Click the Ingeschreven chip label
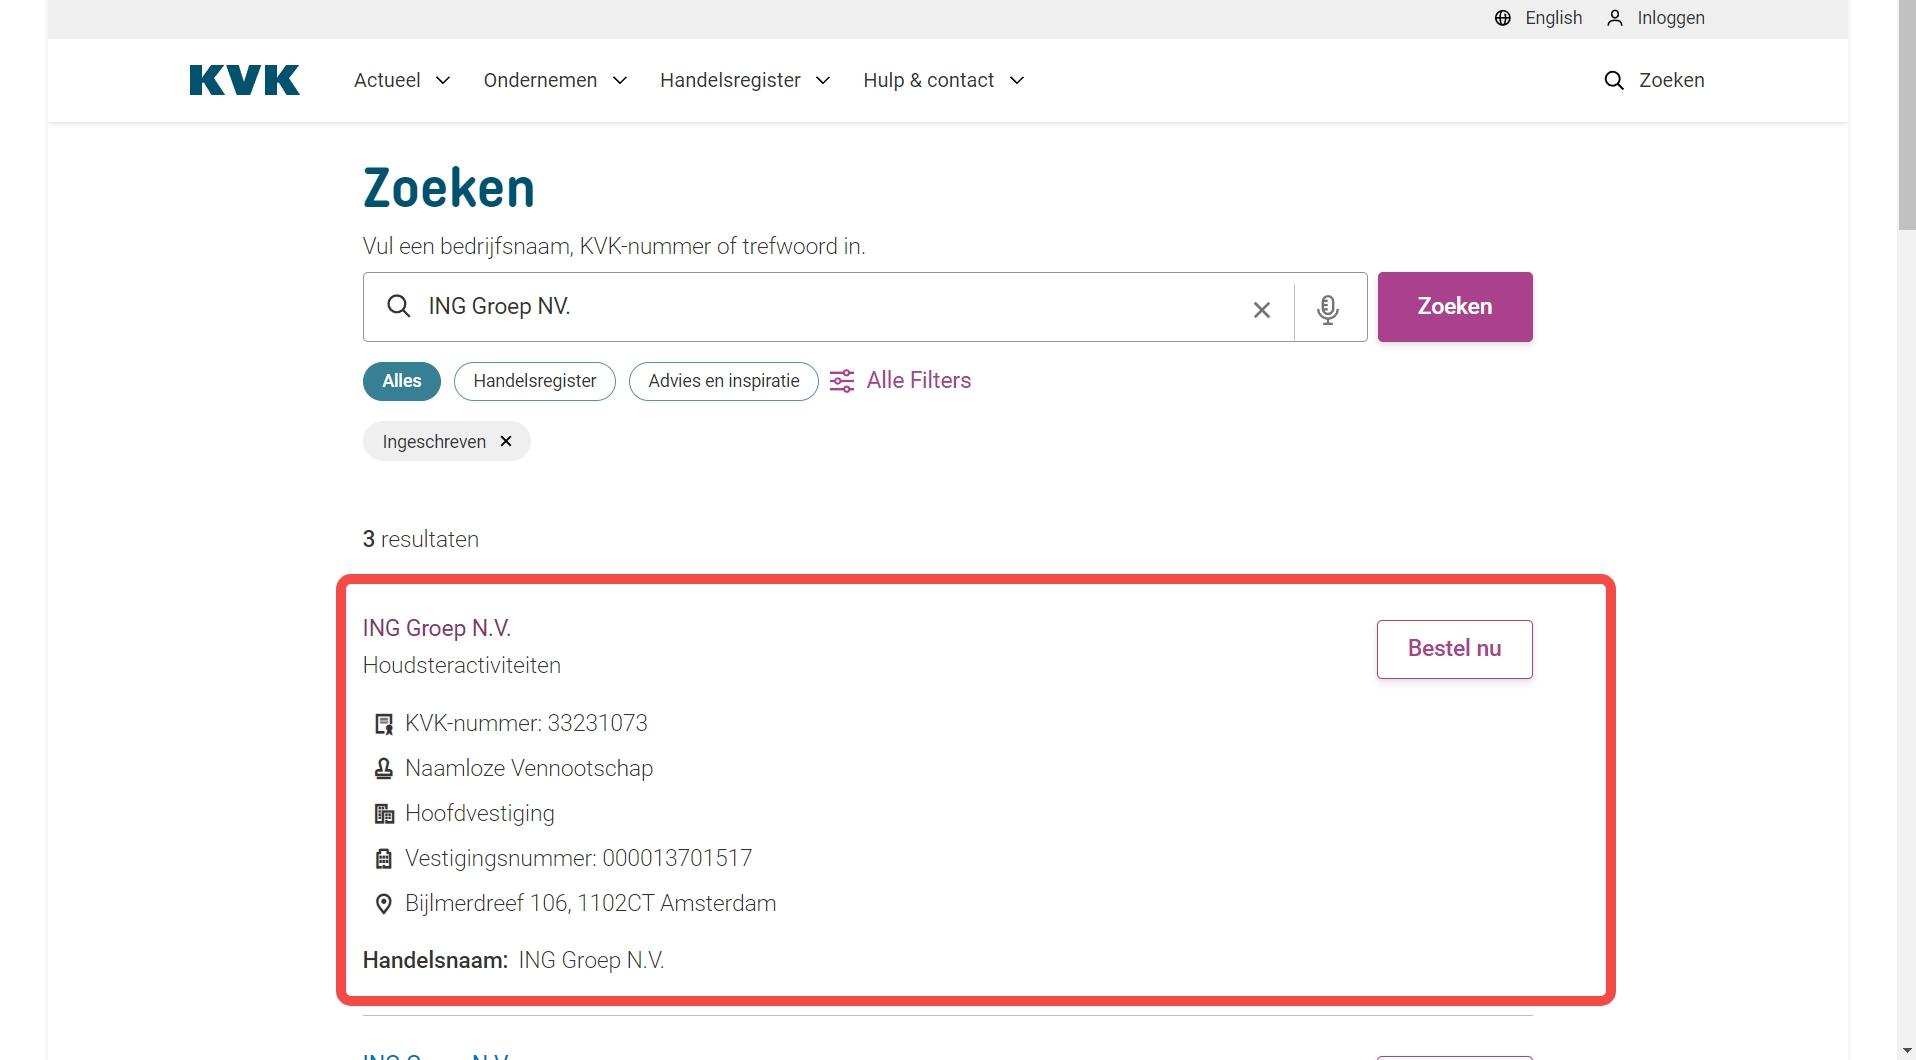1916x1060 pixels. click(x=434, y=442)
